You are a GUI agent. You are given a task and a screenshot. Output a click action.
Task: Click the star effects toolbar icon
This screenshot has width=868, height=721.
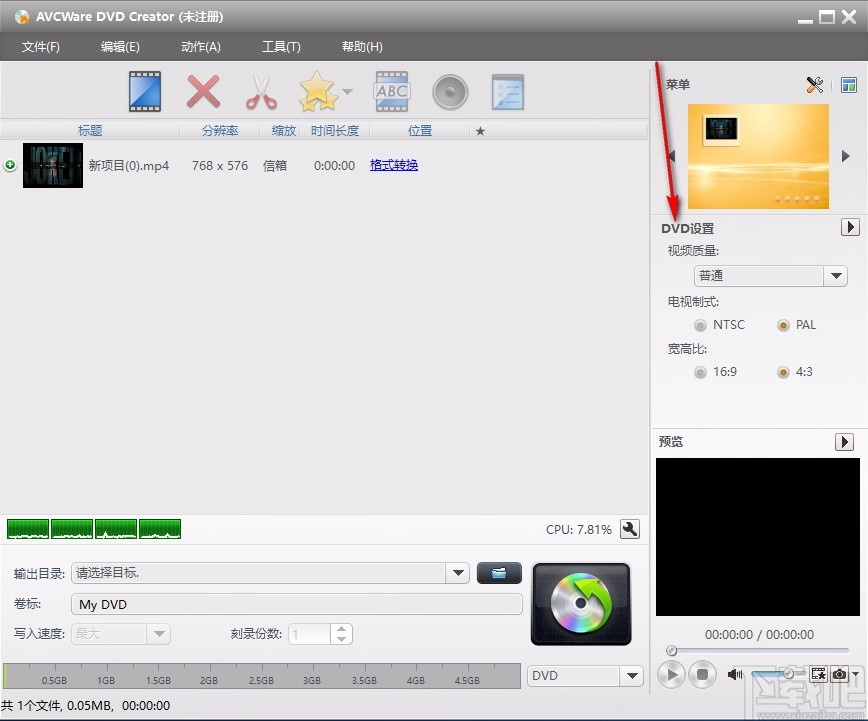(318, 91)
